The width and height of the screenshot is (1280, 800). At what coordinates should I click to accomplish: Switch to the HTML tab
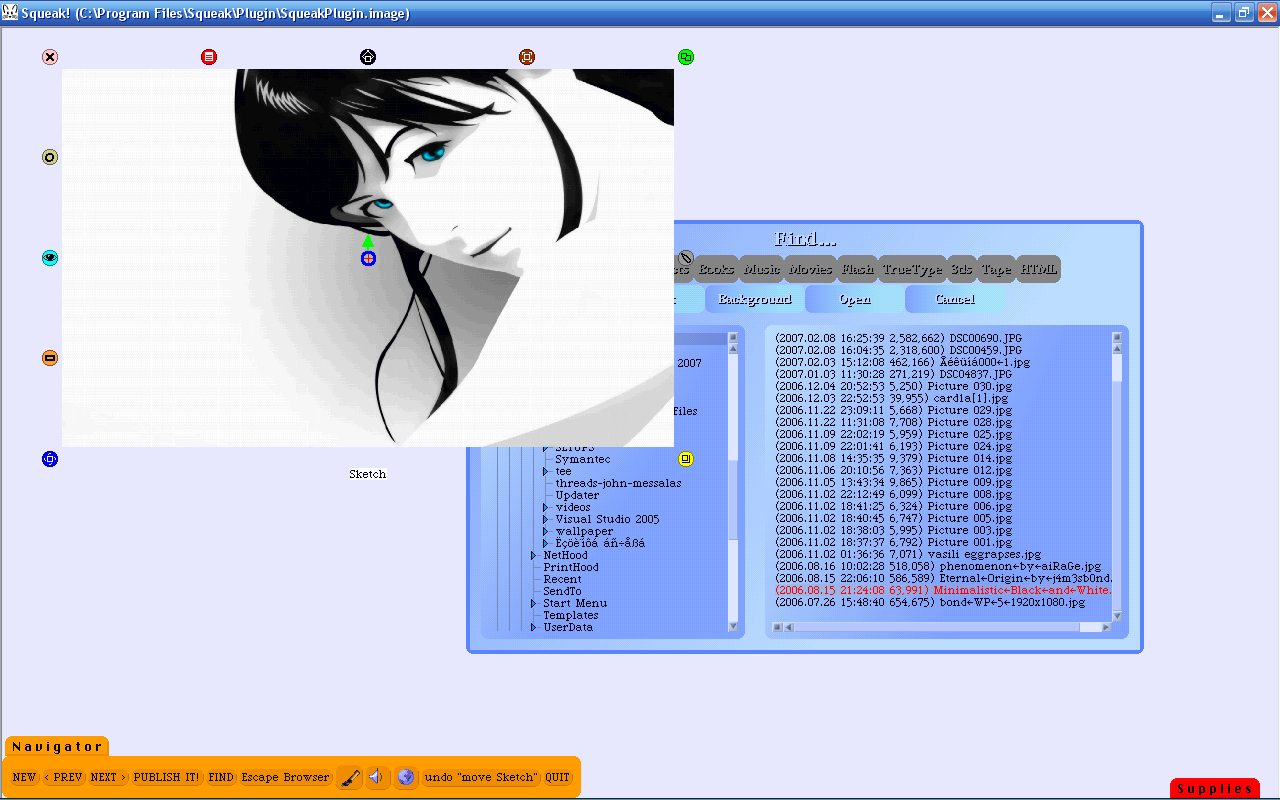(x=1038, y=269)
